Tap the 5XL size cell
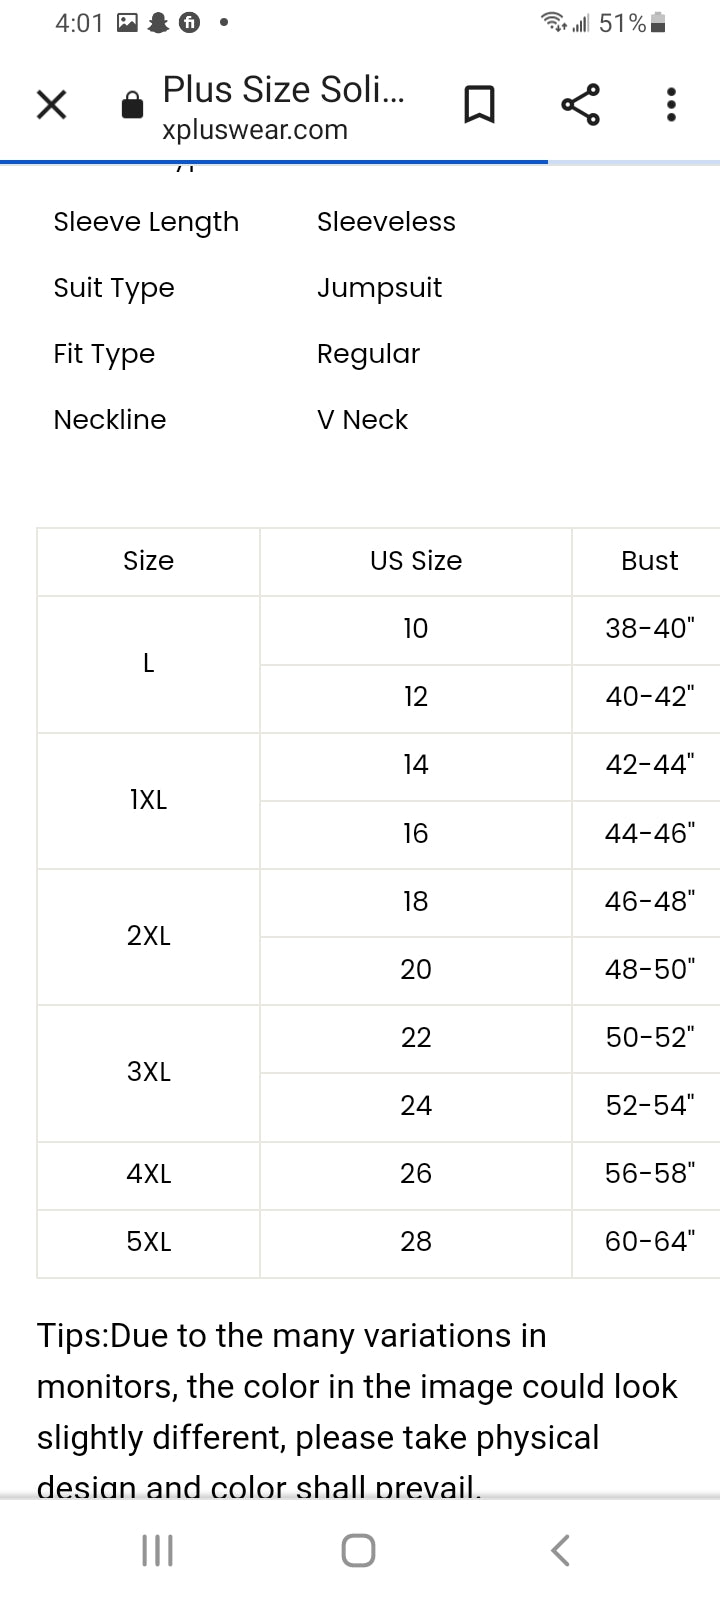Image resolution: width=720 pixels, height=1600 pixels. [x=149, y=1242]
